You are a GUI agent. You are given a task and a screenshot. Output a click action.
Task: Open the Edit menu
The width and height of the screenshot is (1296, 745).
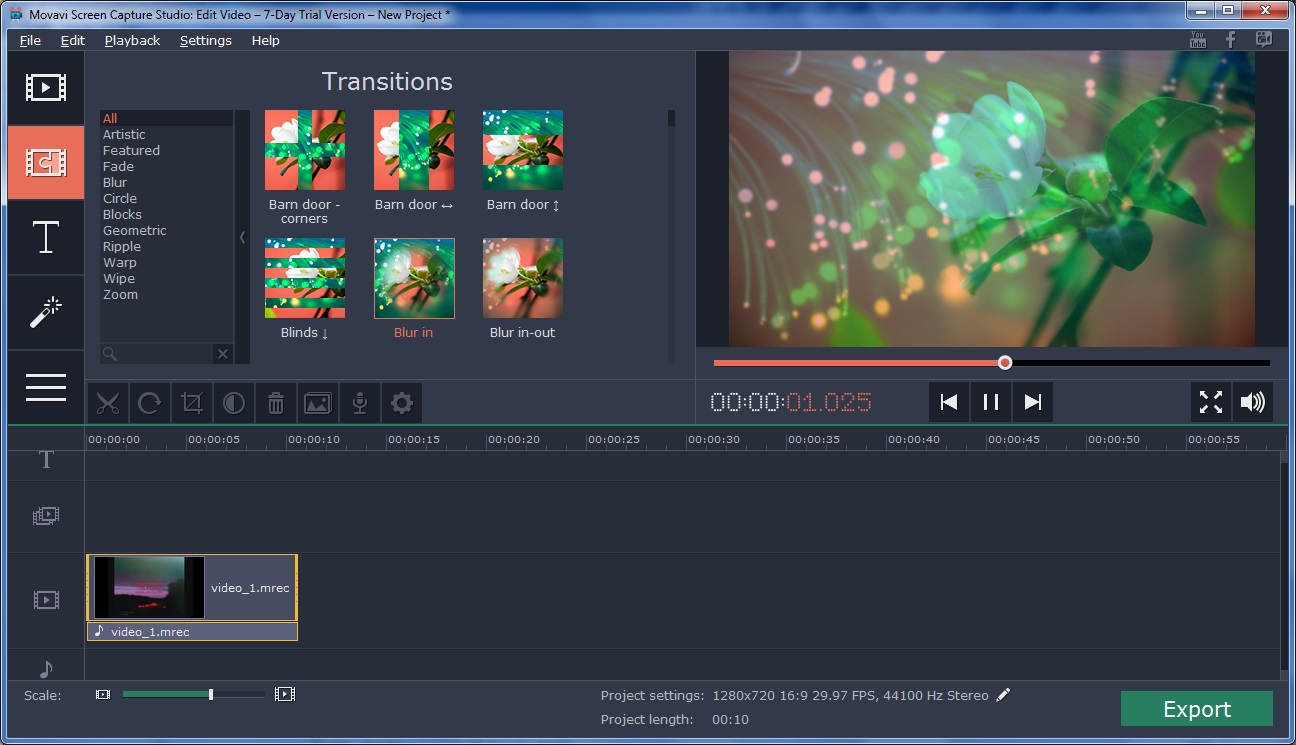pyautogui.click(x=73, y=40)
